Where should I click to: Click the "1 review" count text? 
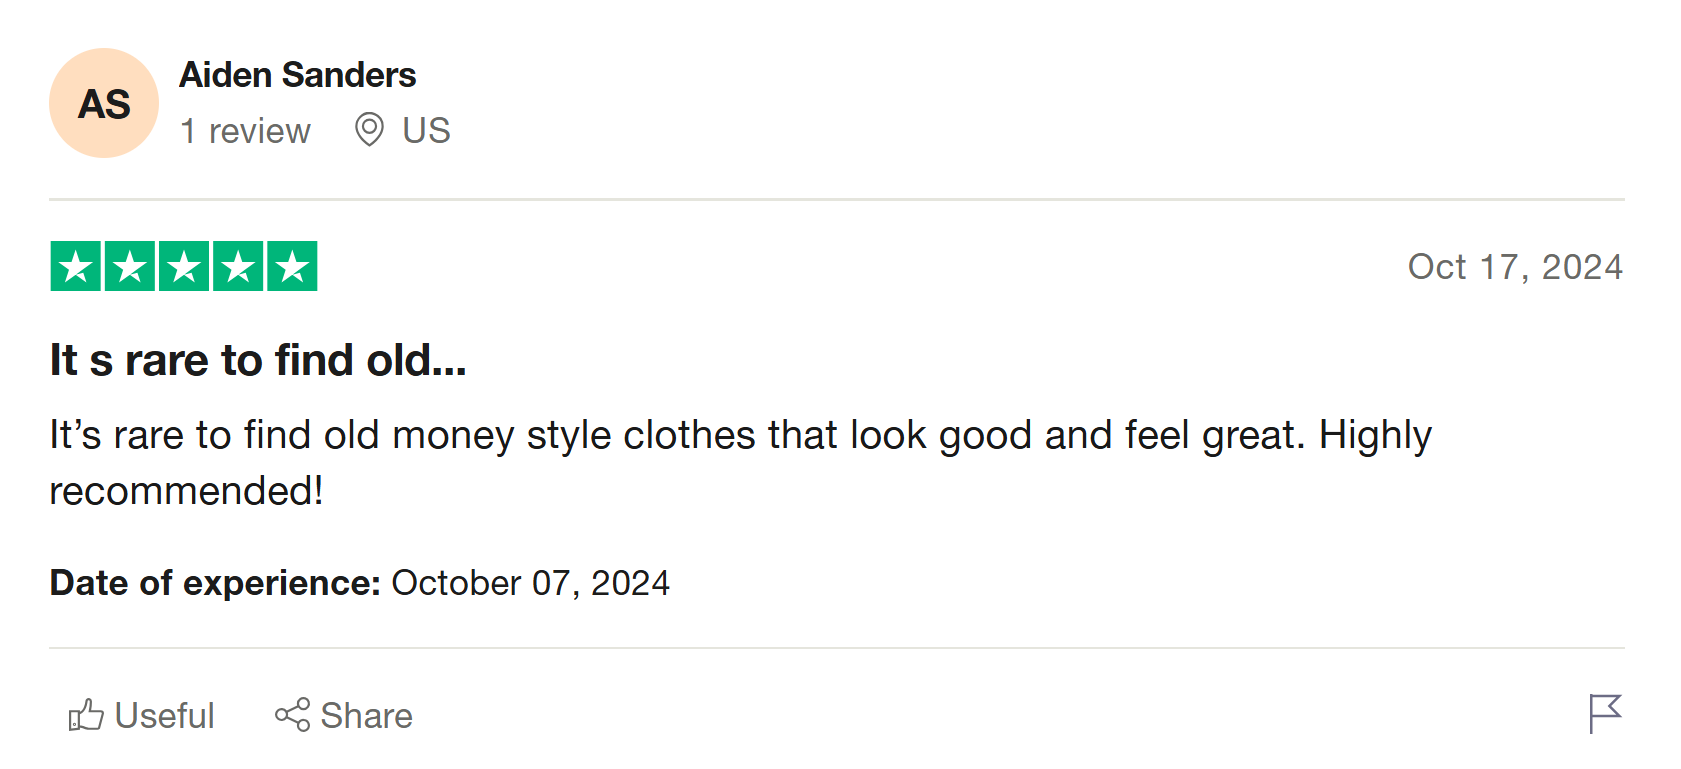tap(245, 131)
